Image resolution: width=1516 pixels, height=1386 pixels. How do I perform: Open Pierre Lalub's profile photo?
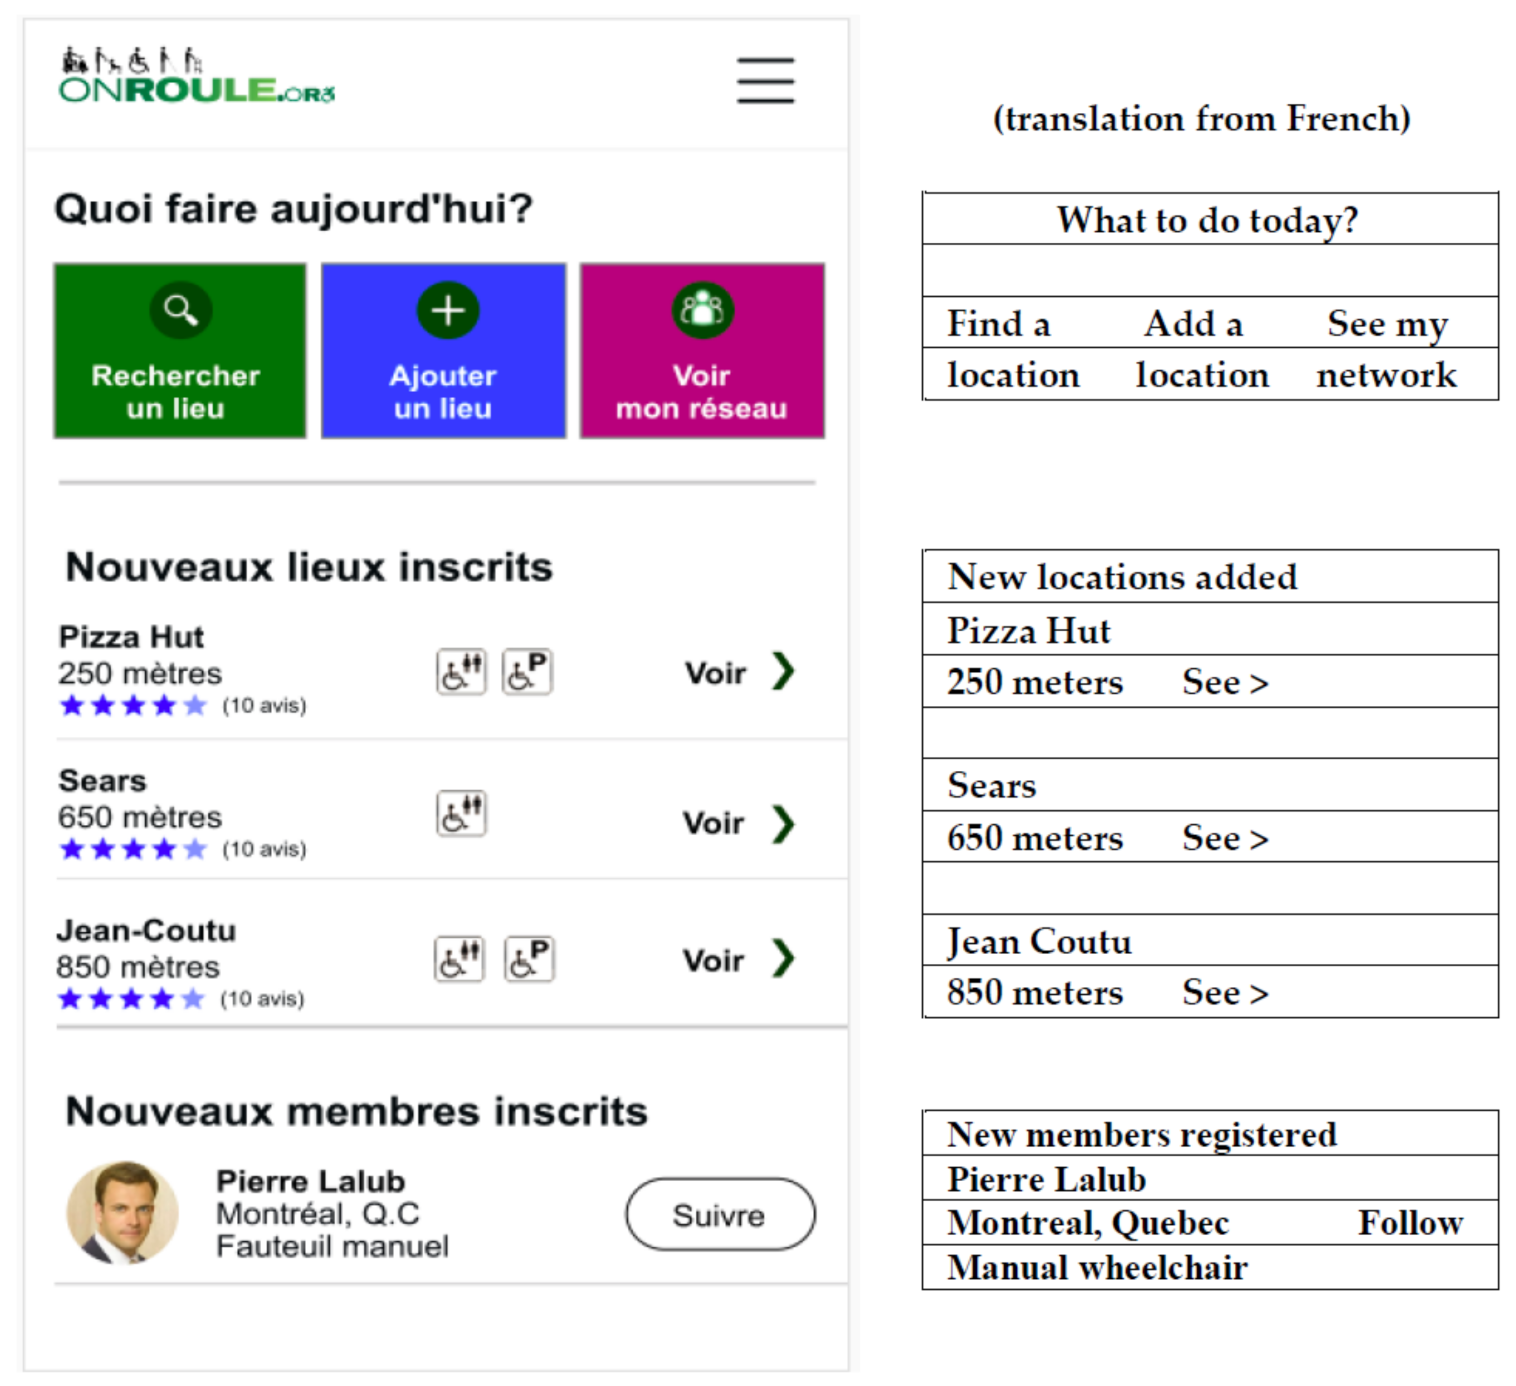(x=122, y=1212)
